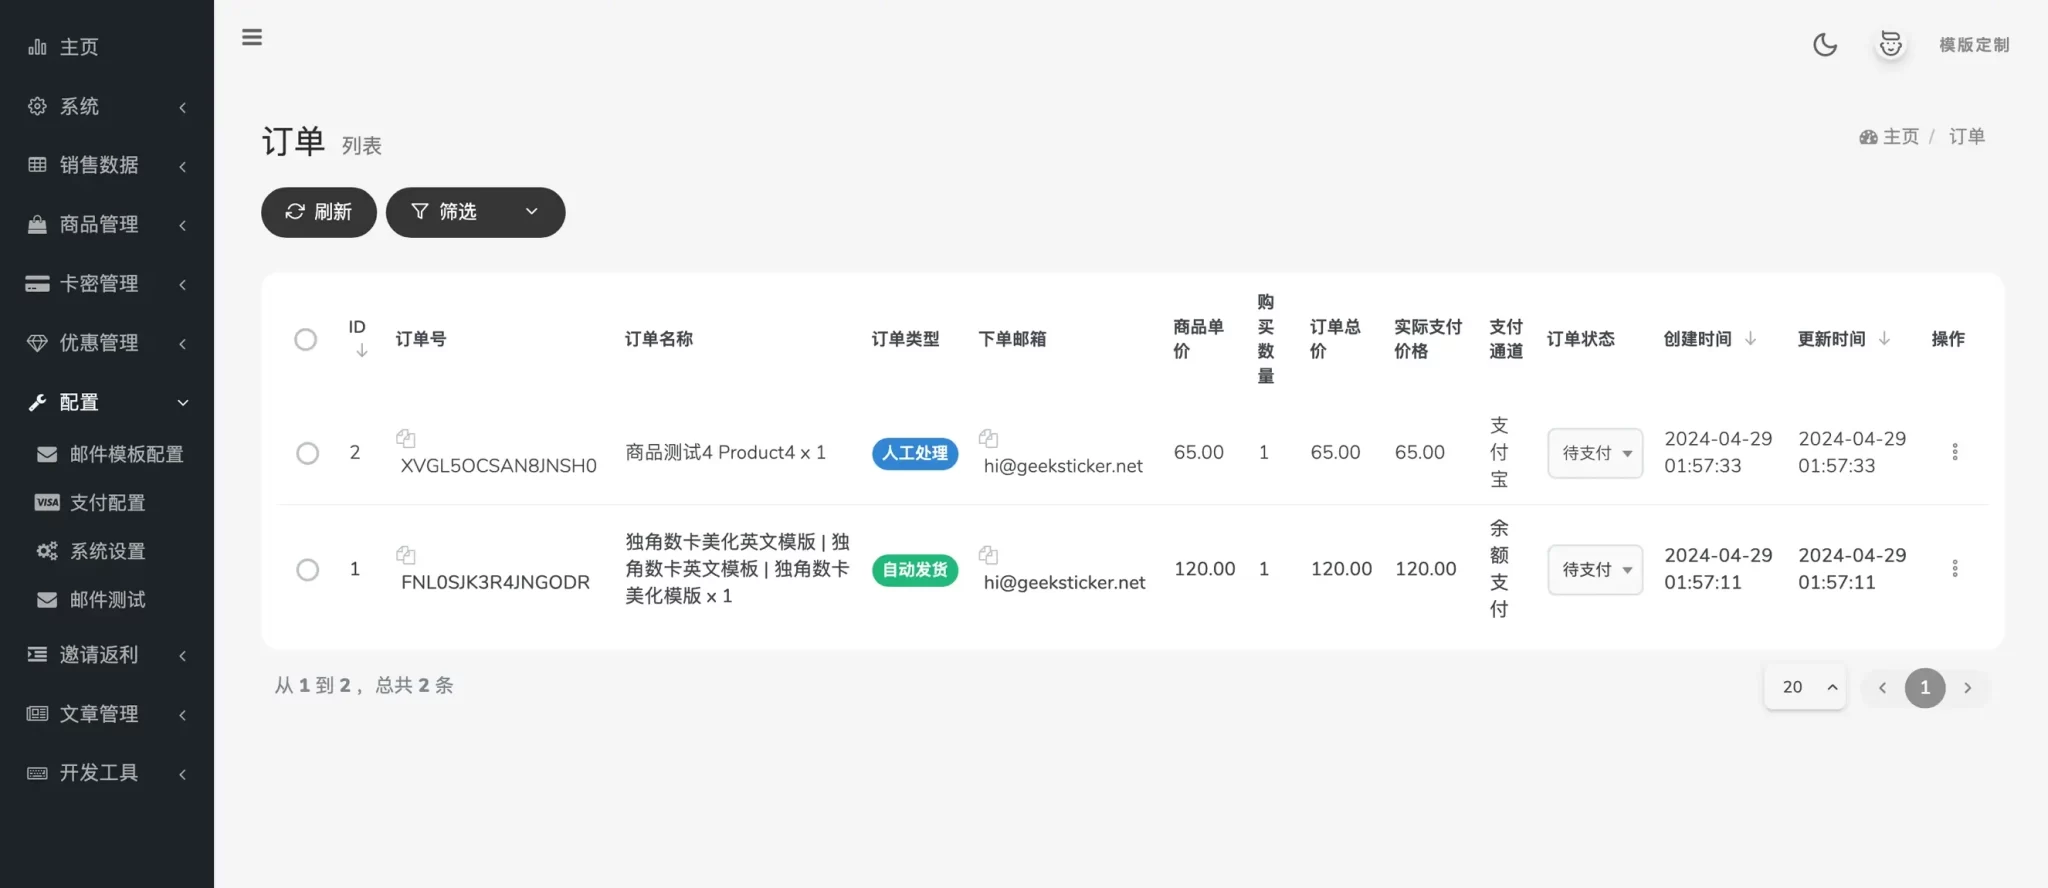
Task: Toggle the hamburger sidebar menu icon
Action: pos(252,38)
